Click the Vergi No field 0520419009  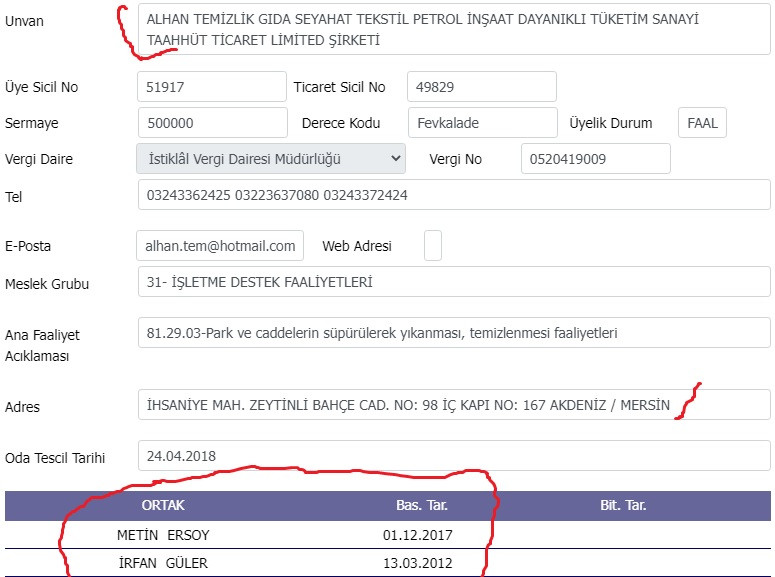coord(596,159)
